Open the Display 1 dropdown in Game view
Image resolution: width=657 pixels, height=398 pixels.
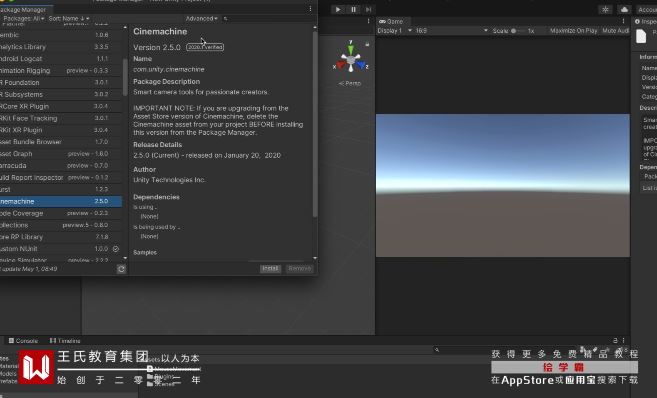(x=394, y=31)
